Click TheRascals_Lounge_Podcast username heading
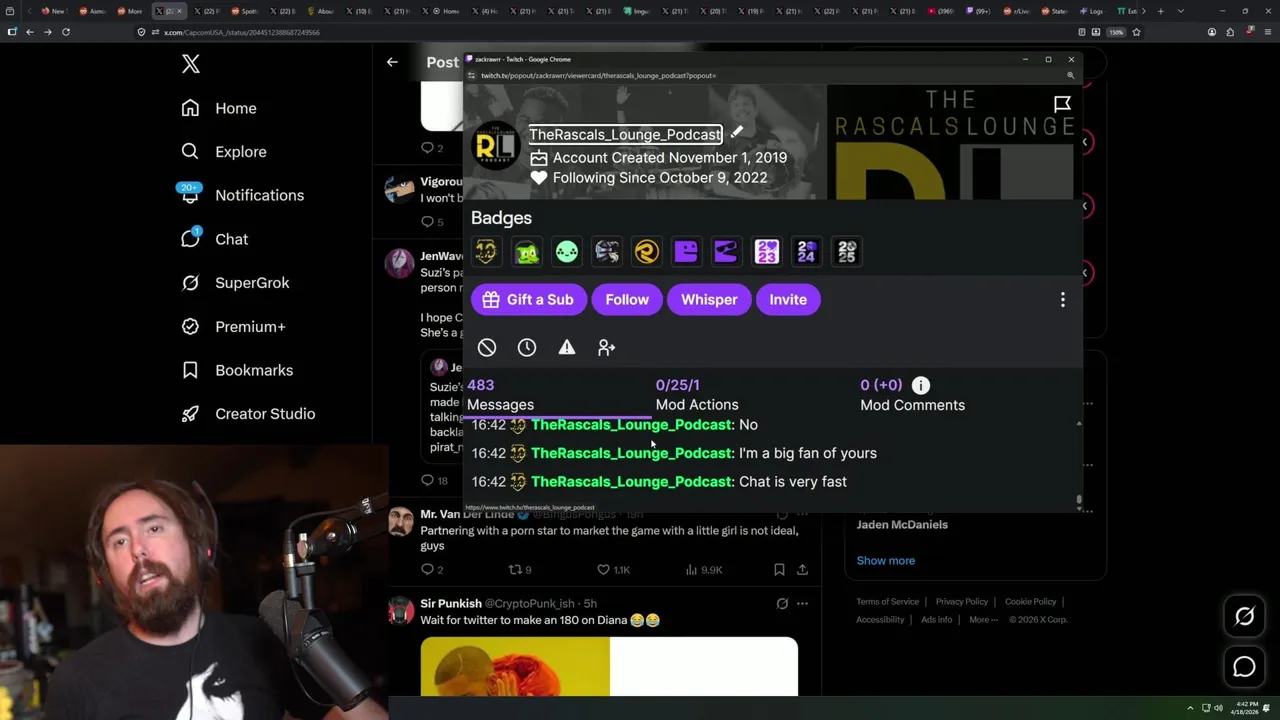This screenshot has height=720, width=1280. [625, 134]
